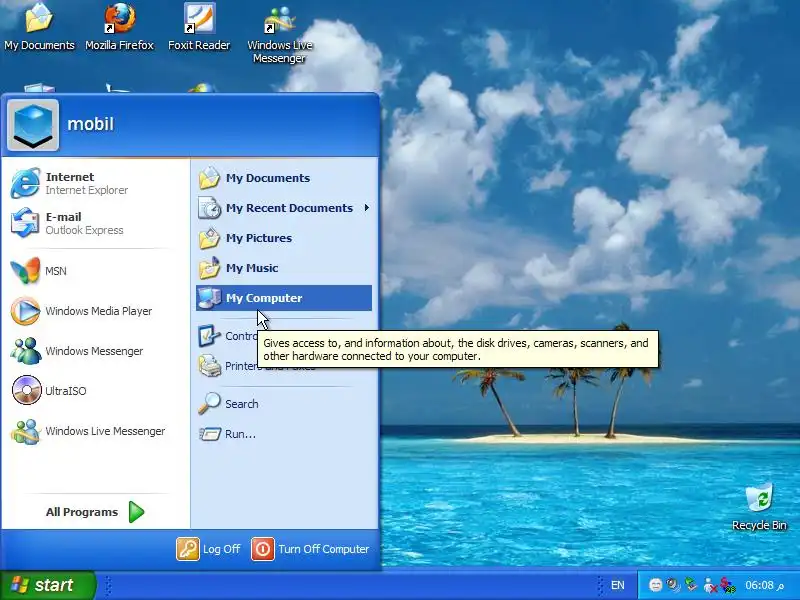Open Foxit Reader desktop shortcut

pos(199,27)
